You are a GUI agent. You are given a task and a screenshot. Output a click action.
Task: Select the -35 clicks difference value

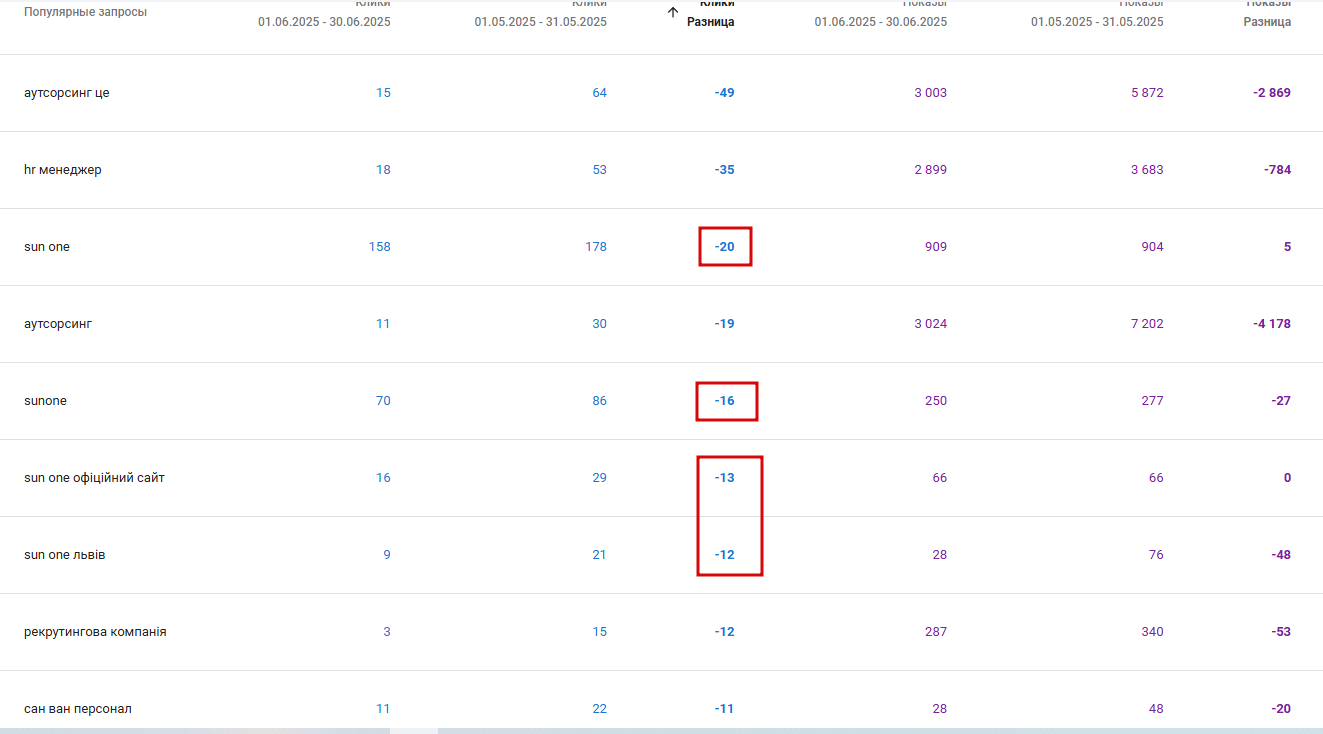(724, 170)
